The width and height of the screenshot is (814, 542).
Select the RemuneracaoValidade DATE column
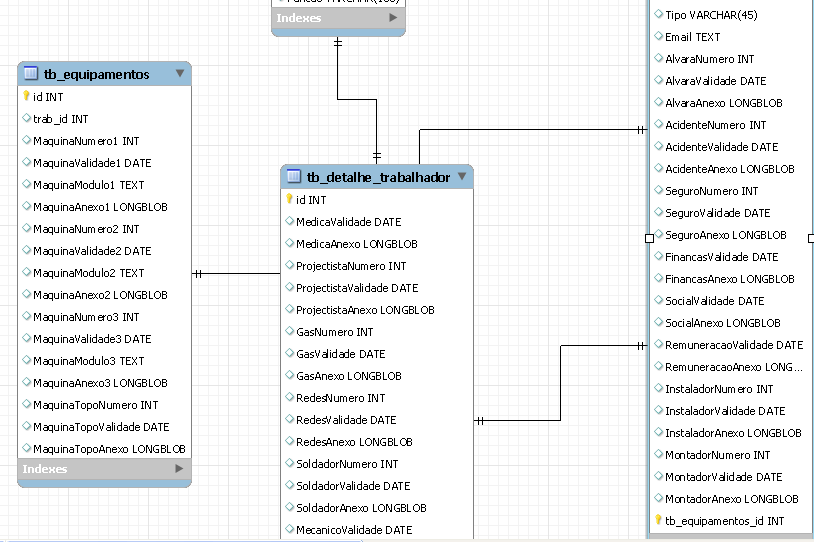[x=733, y=345]
